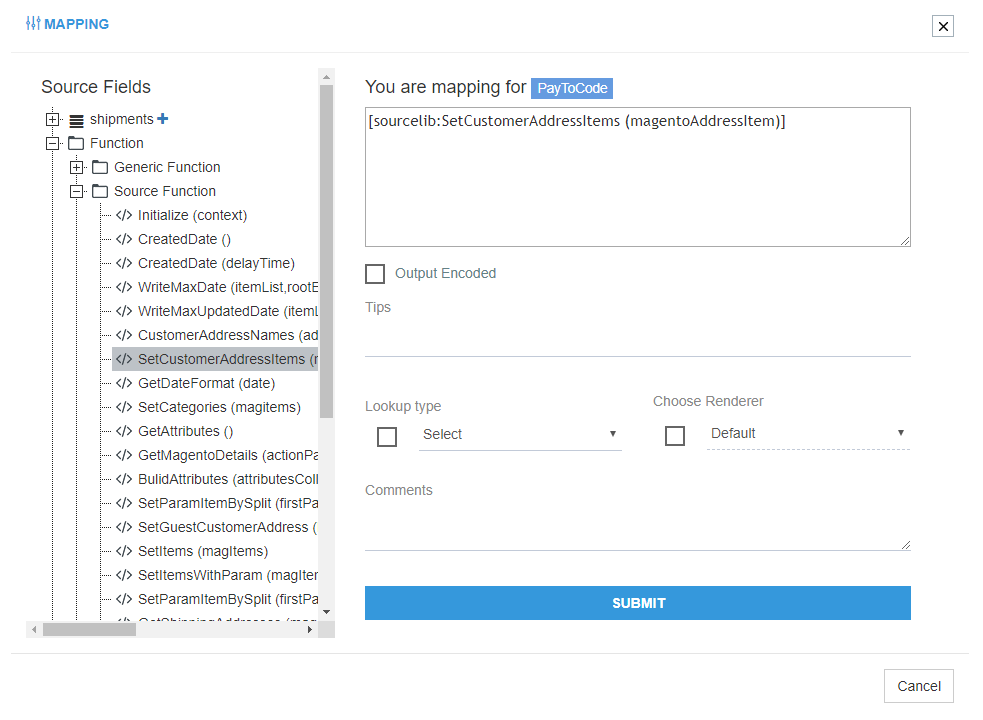Enable the Output Encoded checkbox
This screenshot has height=720, width=983.
click(375, 274)
